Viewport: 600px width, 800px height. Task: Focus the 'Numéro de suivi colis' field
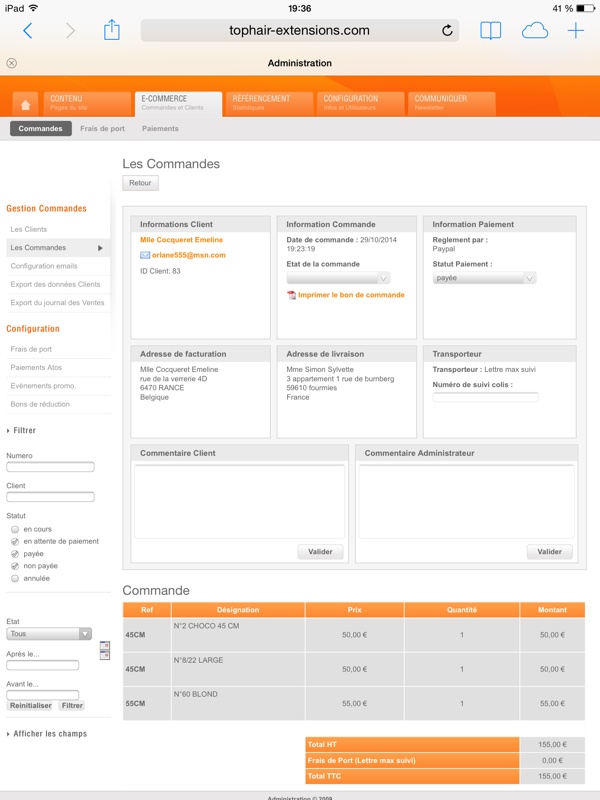pyautogui.click(x=485, y=397)
